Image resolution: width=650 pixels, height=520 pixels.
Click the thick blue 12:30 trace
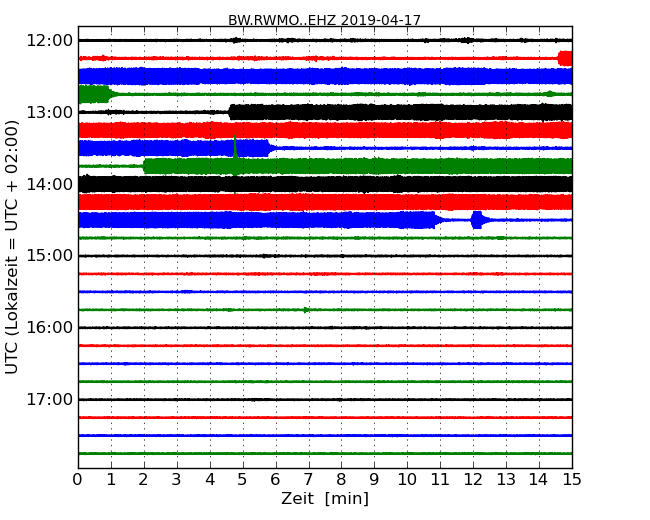click(325, 76)
